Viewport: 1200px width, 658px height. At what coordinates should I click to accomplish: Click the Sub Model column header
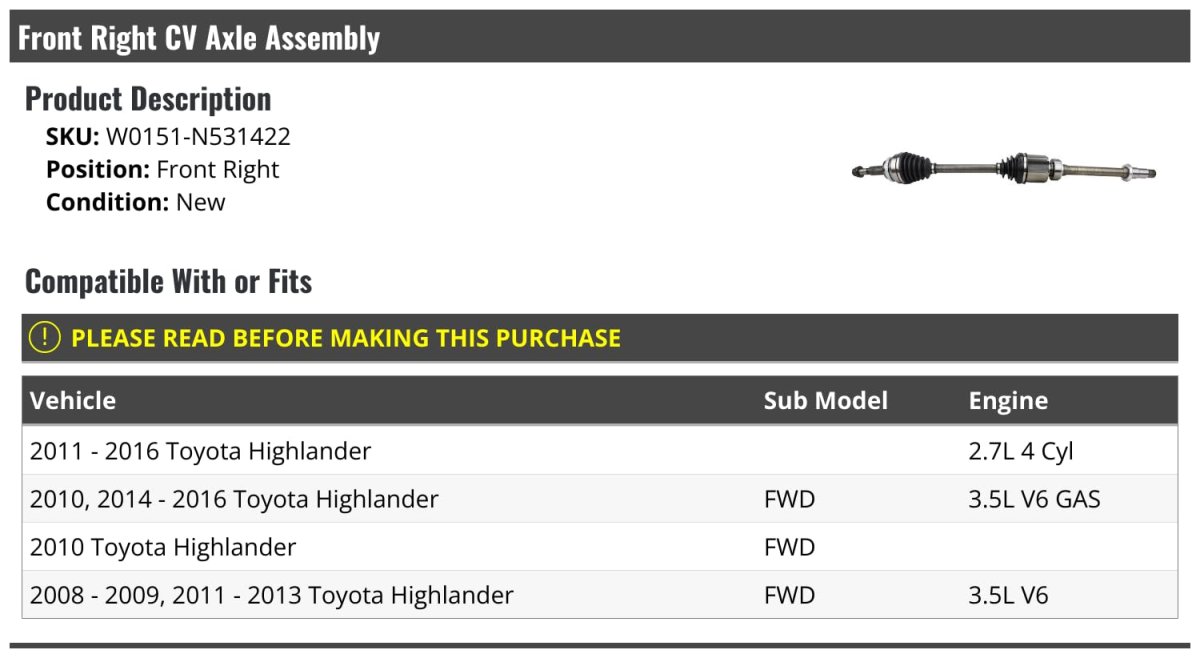(x=825, y=401)
